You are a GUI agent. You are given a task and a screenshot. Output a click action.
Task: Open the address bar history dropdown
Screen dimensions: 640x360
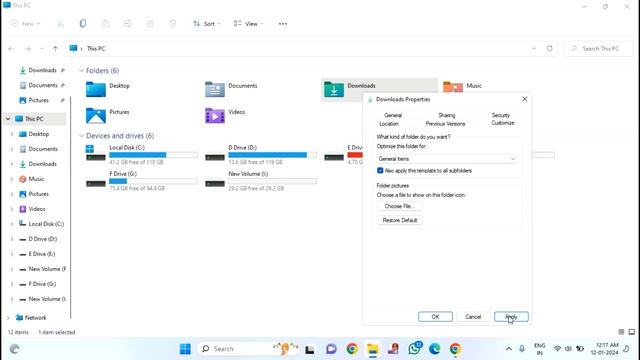click(x=533, y=48)
